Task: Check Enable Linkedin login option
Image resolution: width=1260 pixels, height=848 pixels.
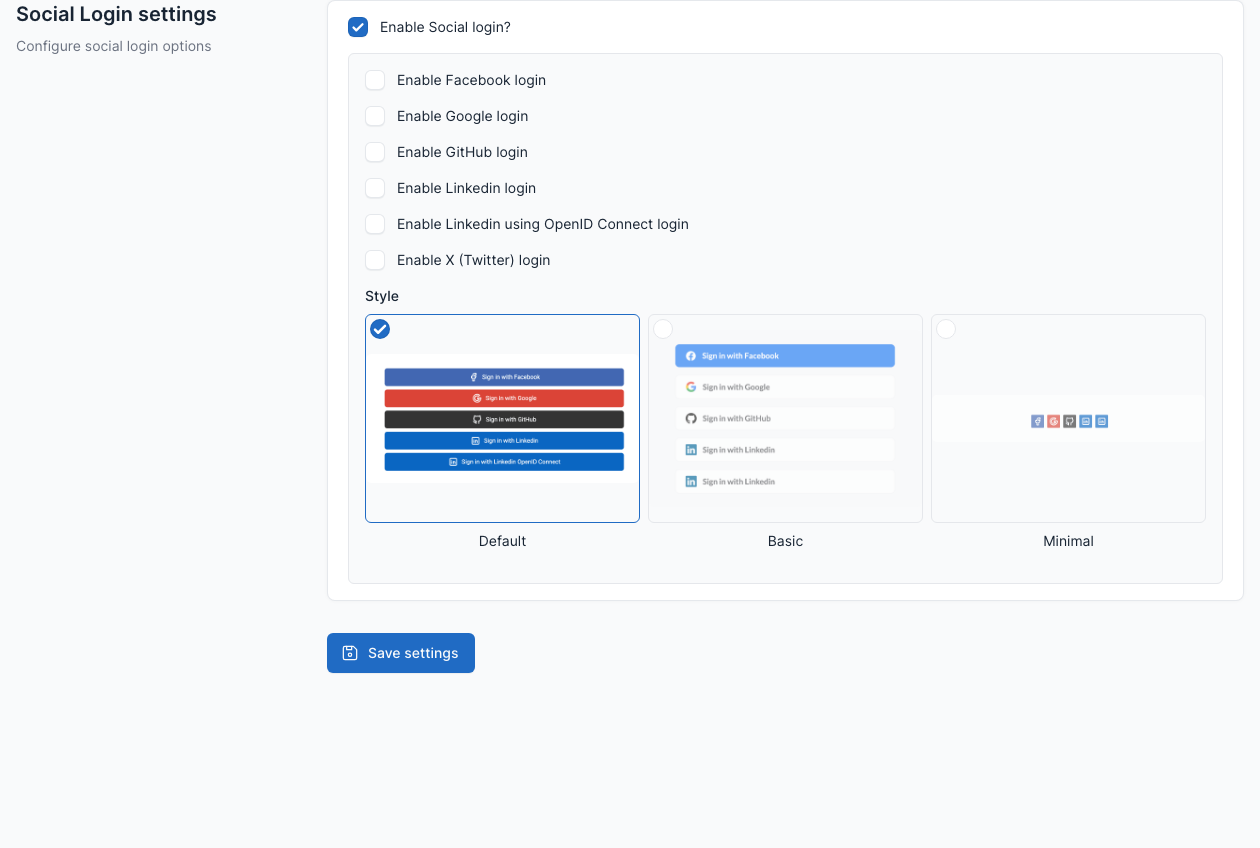Action: coord(375,188)
